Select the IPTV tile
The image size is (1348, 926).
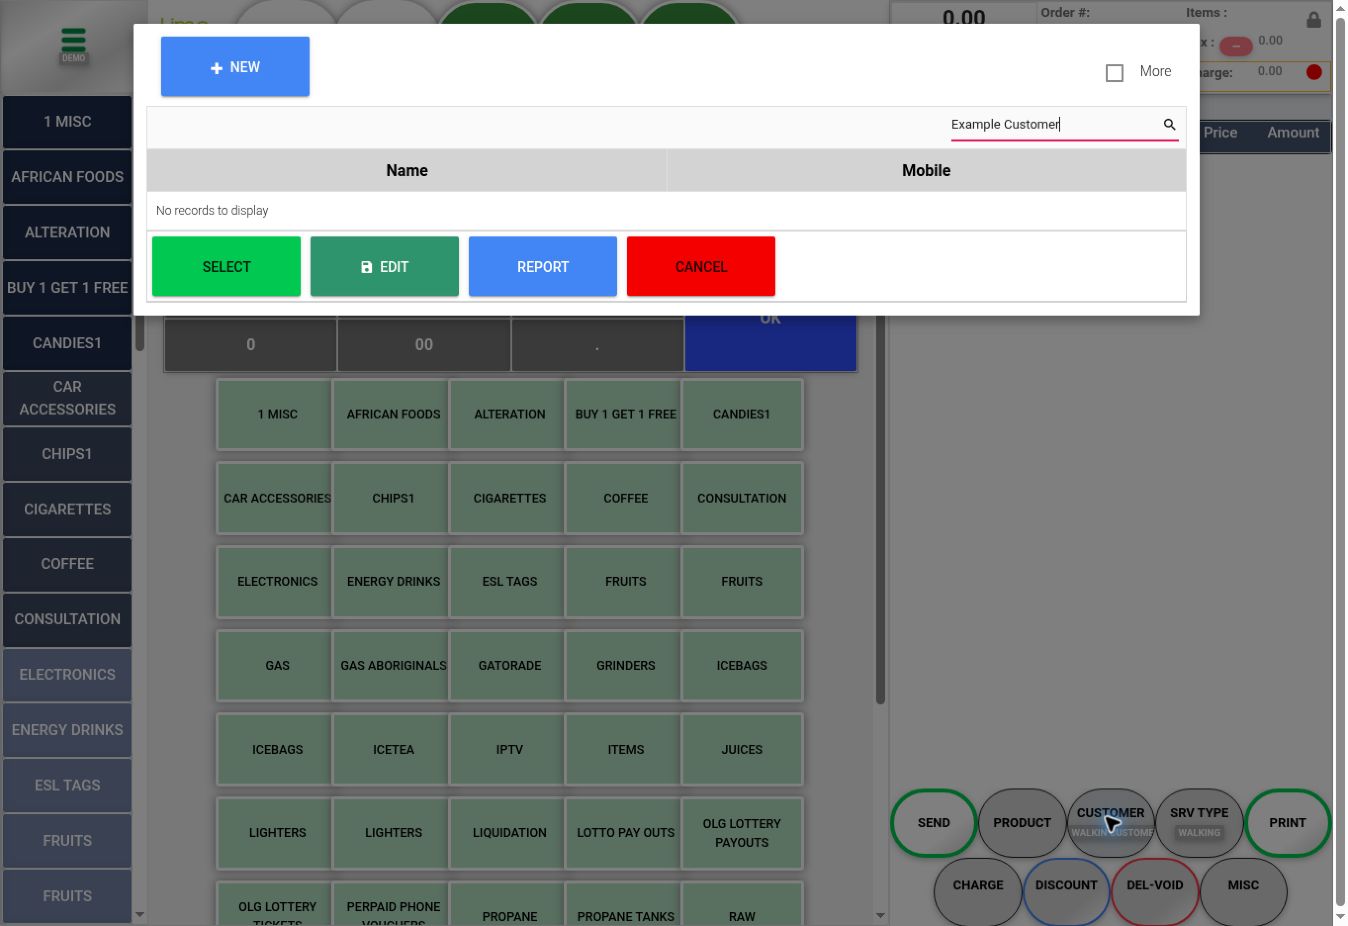510,750
